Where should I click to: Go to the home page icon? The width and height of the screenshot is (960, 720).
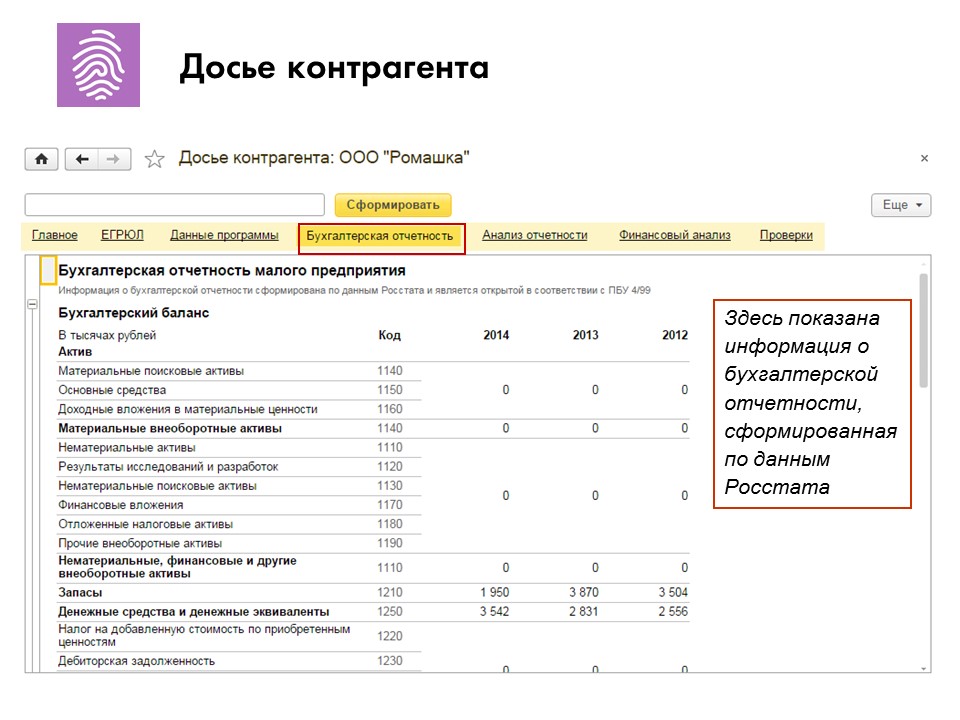(x=42, y=159)
